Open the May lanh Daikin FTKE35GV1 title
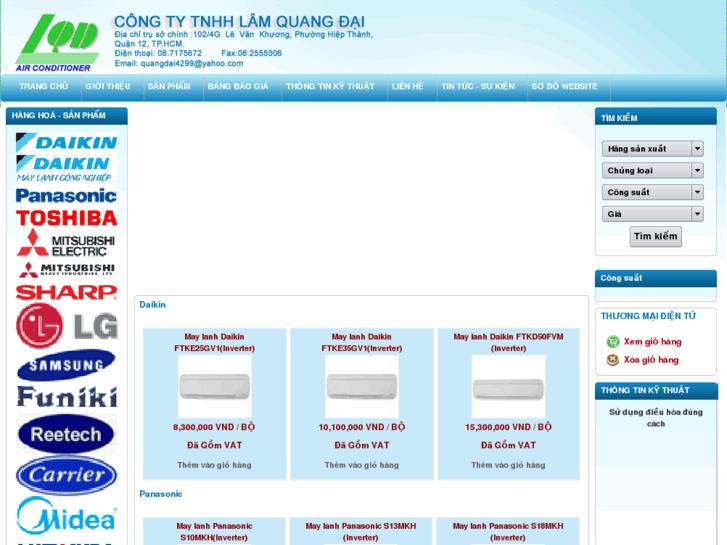Image resolution: width=727 pixels, height=545 pixels. pyautogui.click(x=362, y=342)
